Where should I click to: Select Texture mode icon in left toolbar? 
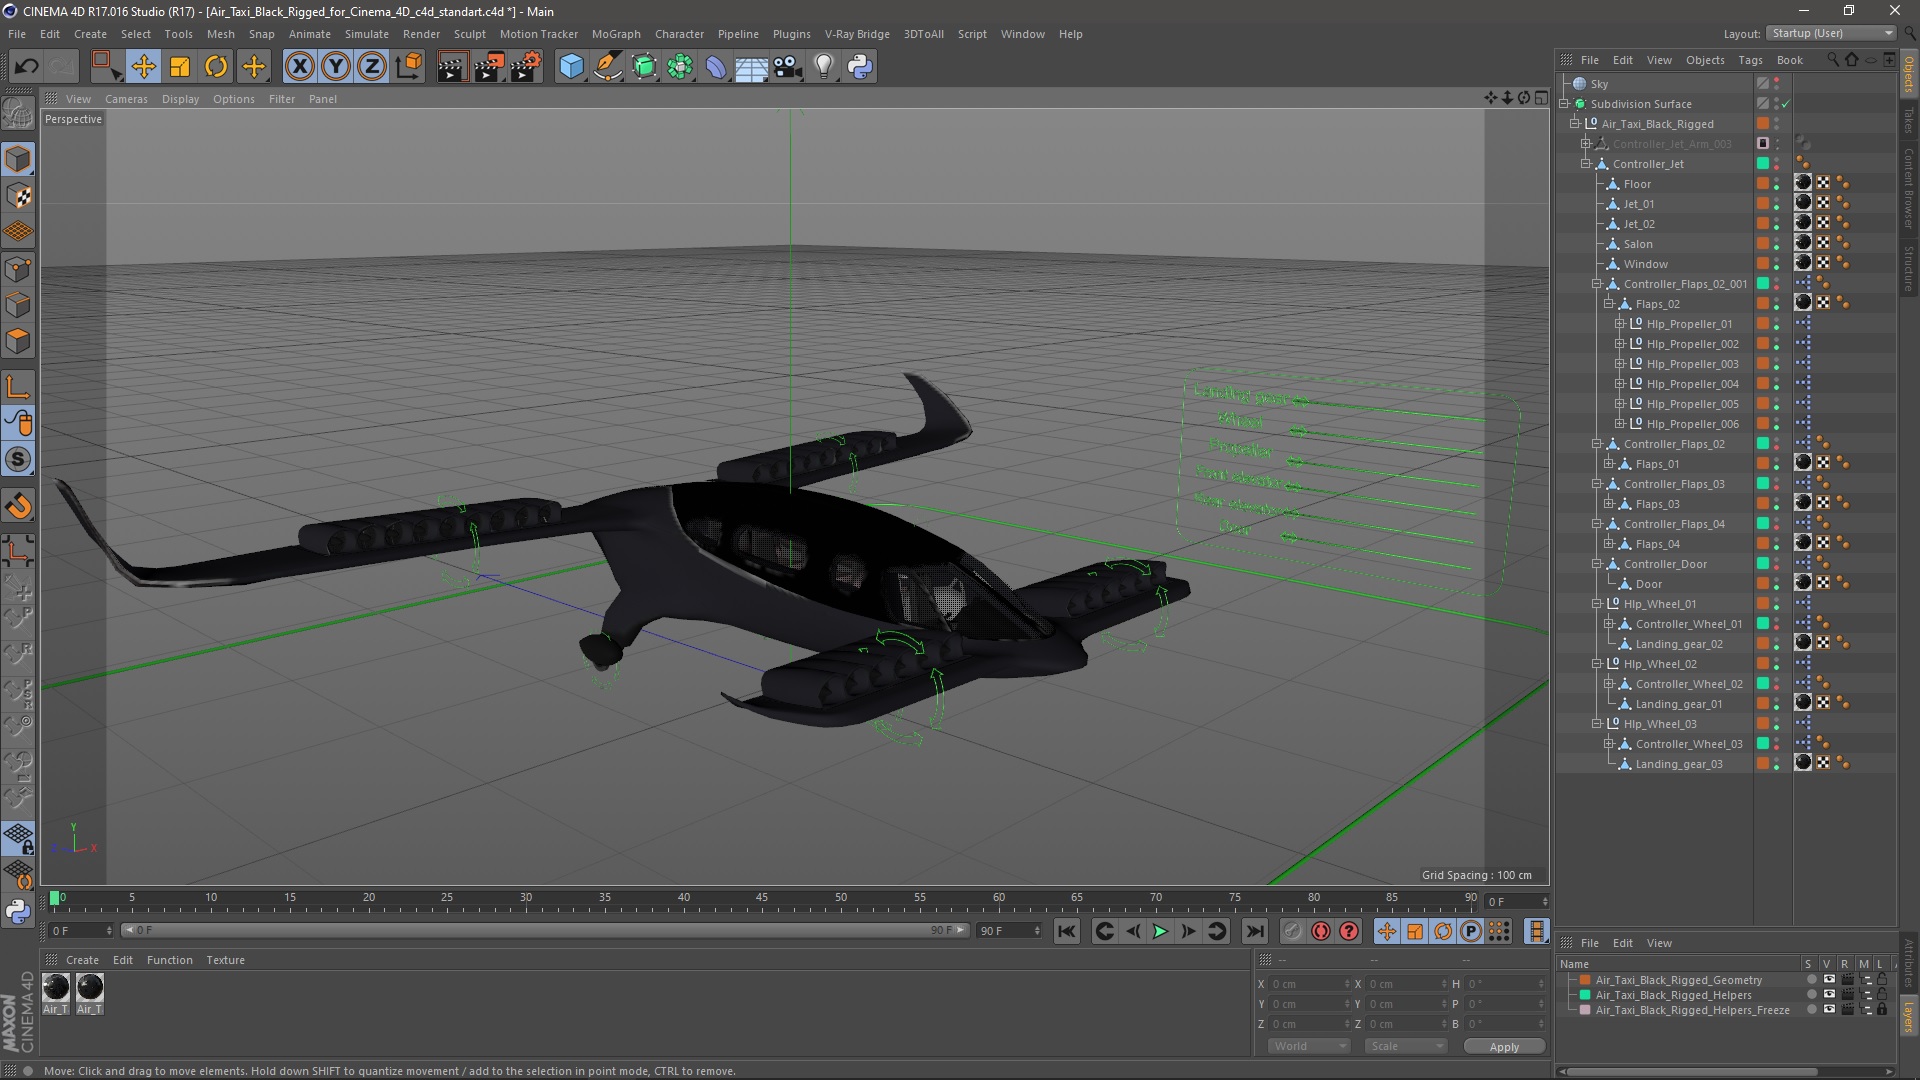[x=18, y=196]
